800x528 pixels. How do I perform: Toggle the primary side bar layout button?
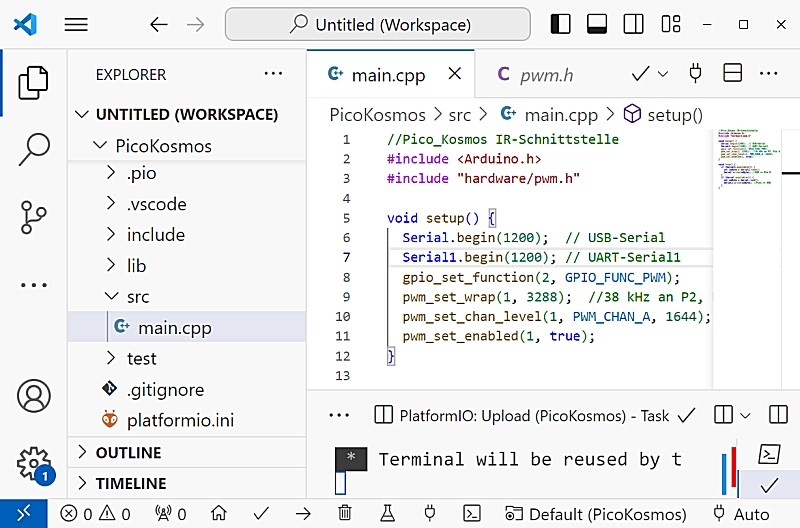(x=562, y=24)
